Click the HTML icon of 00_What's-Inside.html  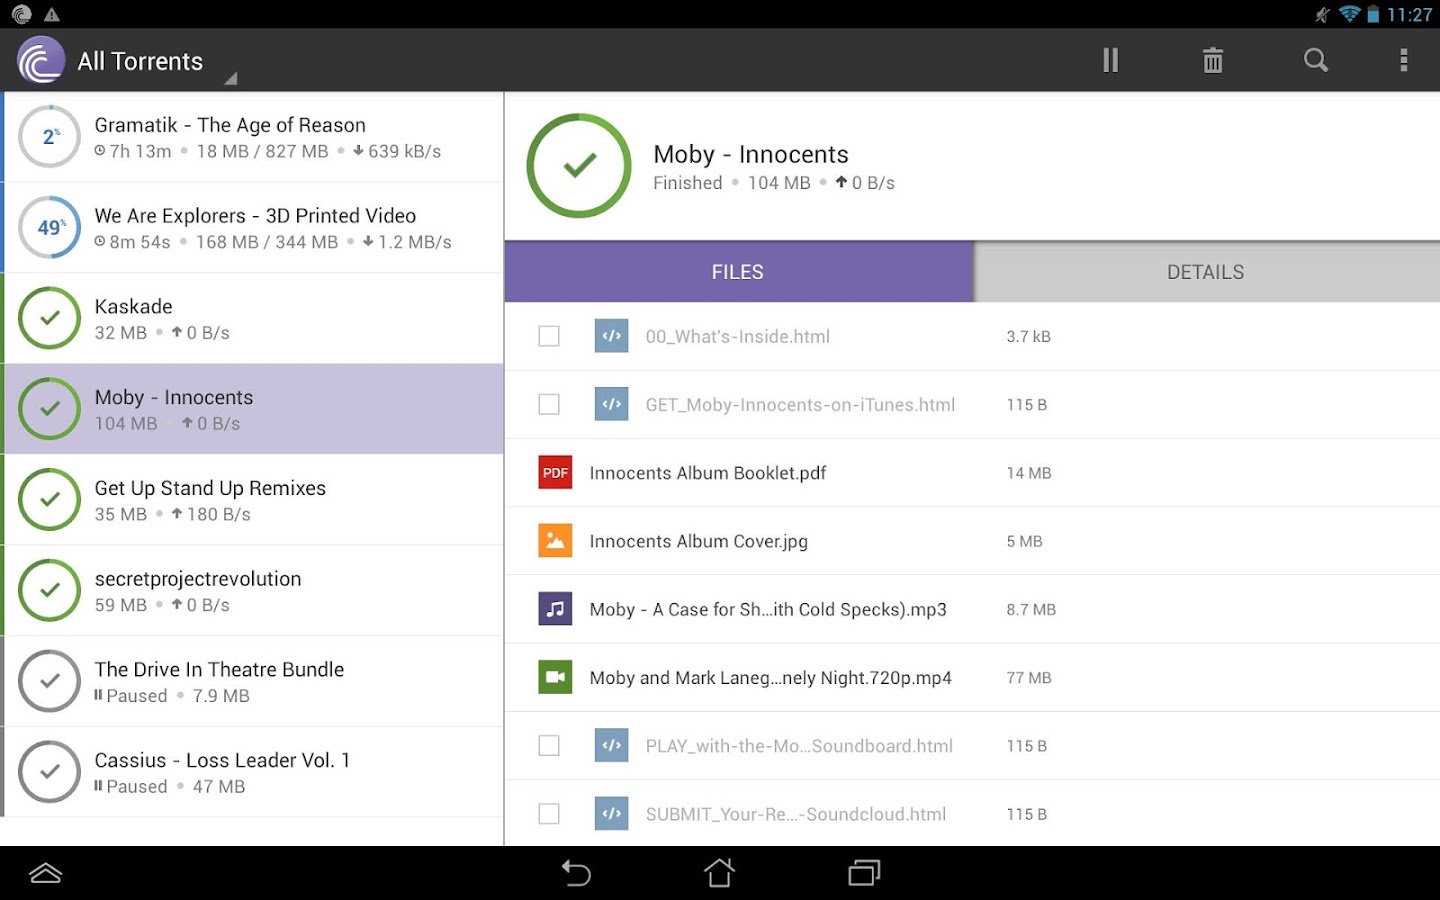[x=612, y=336]
